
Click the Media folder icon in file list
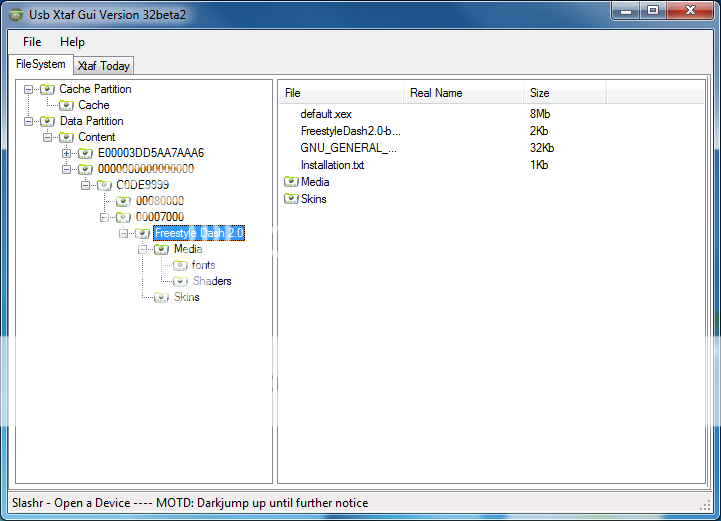click(x=291, y=182)
